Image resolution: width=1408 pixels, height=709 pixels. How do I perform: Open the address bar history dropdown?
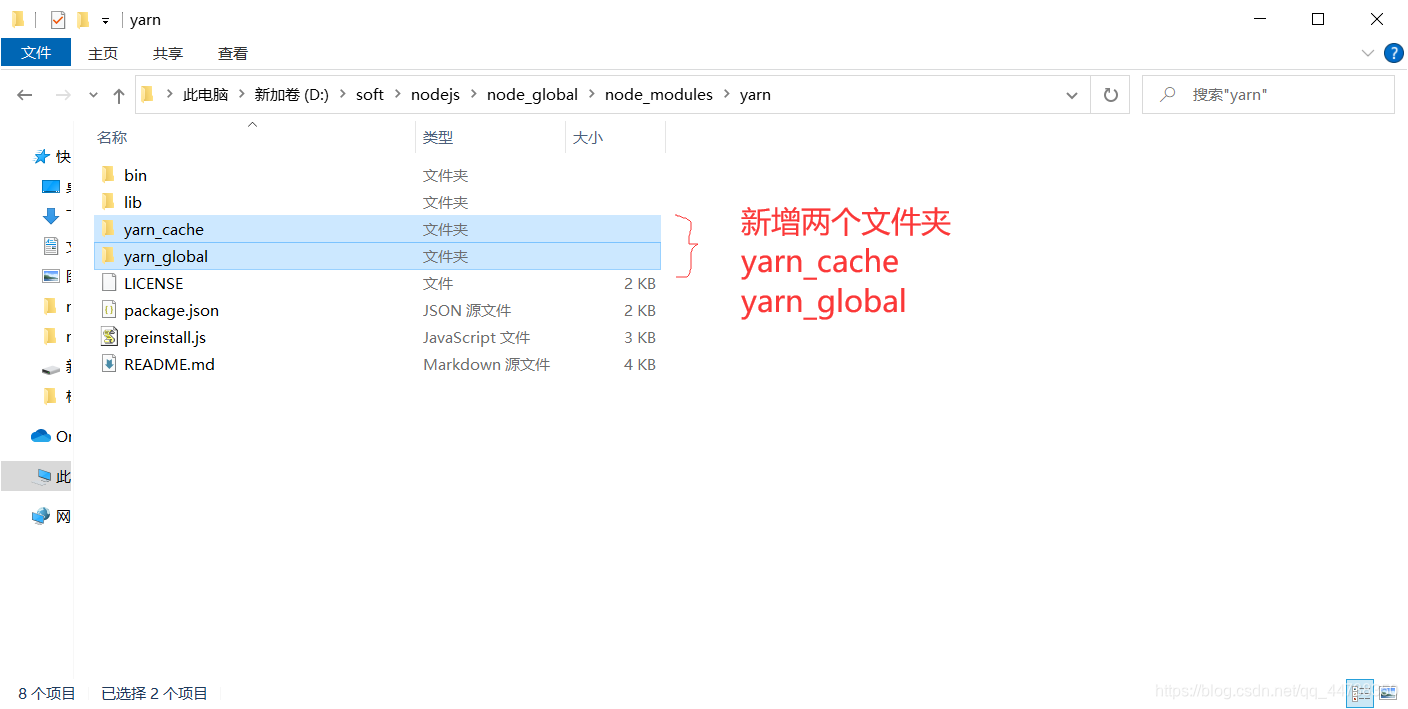(x=1071, y=94)
